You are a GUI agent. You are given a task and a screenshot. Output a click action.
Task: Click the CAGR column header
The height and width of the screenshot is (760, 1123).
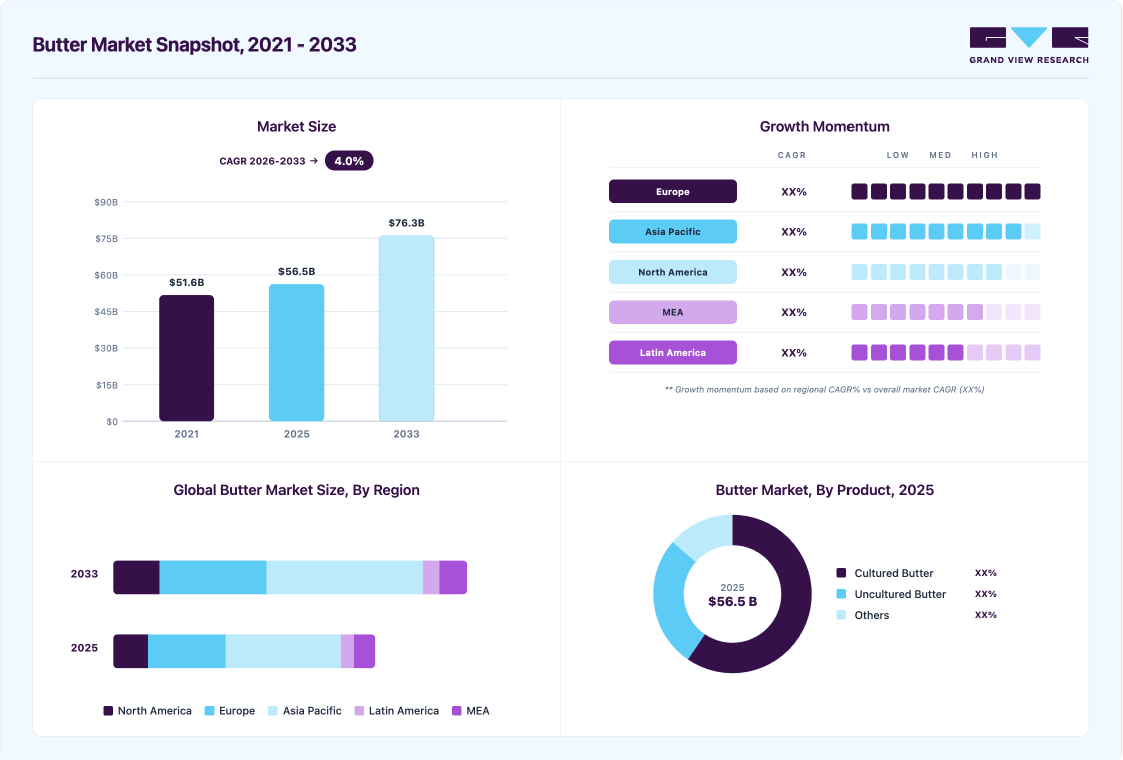point(792,155)
